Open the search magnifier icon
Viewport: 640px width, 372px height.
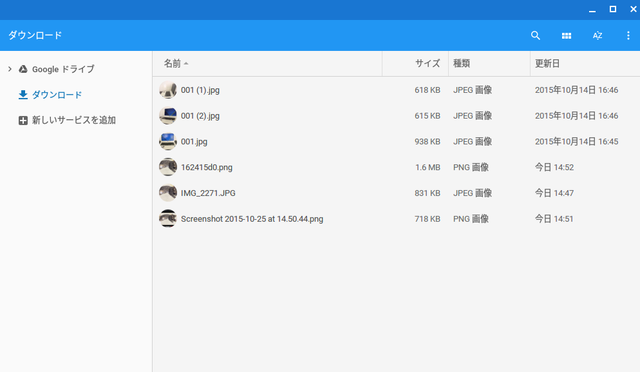536,36
